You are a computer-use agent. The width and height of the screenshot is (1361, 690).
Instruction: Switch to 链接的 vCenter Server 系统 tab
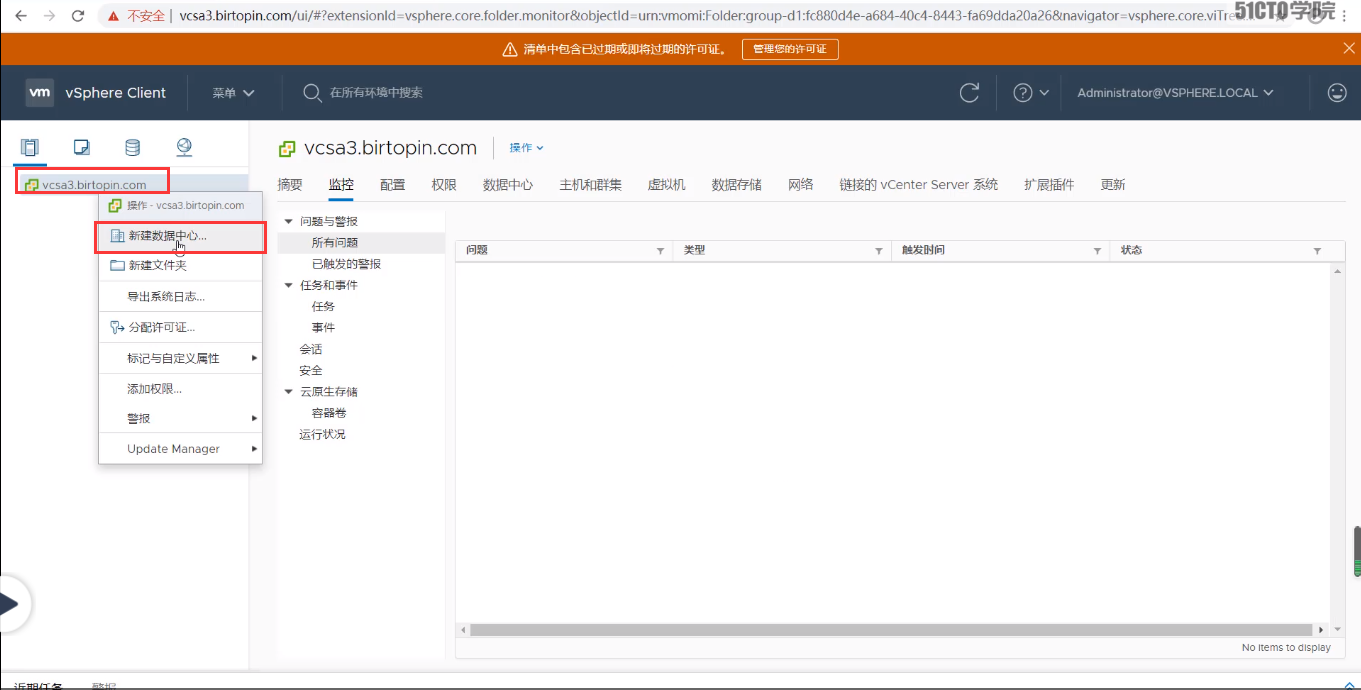pos(919,185)
